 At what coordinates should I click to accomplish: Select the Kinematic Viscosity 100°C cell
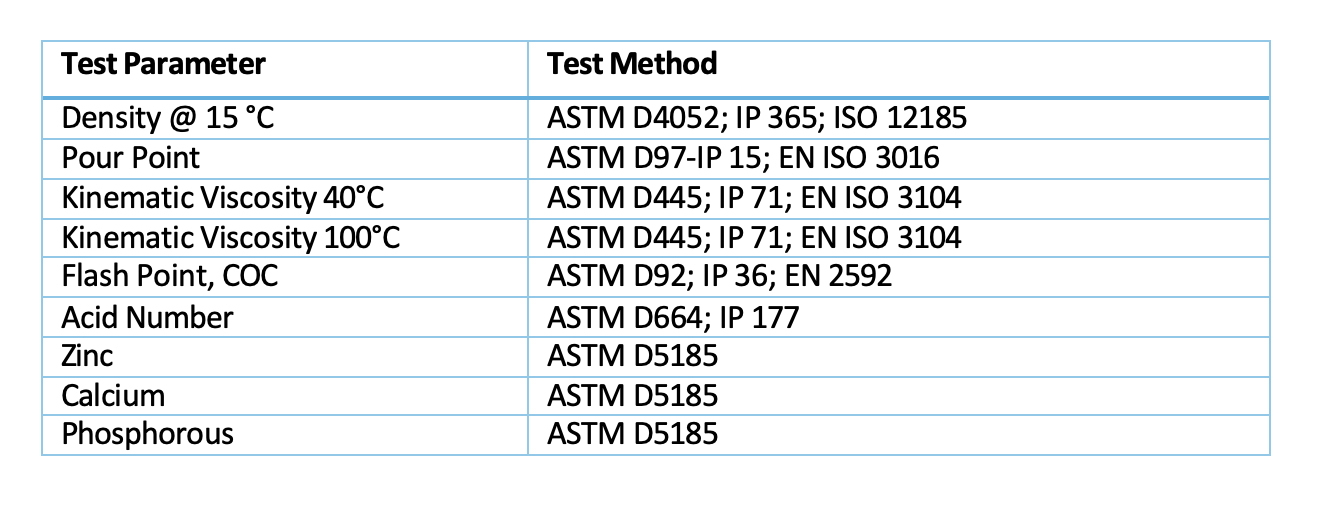pyautogui.click(x=231, y=237)
